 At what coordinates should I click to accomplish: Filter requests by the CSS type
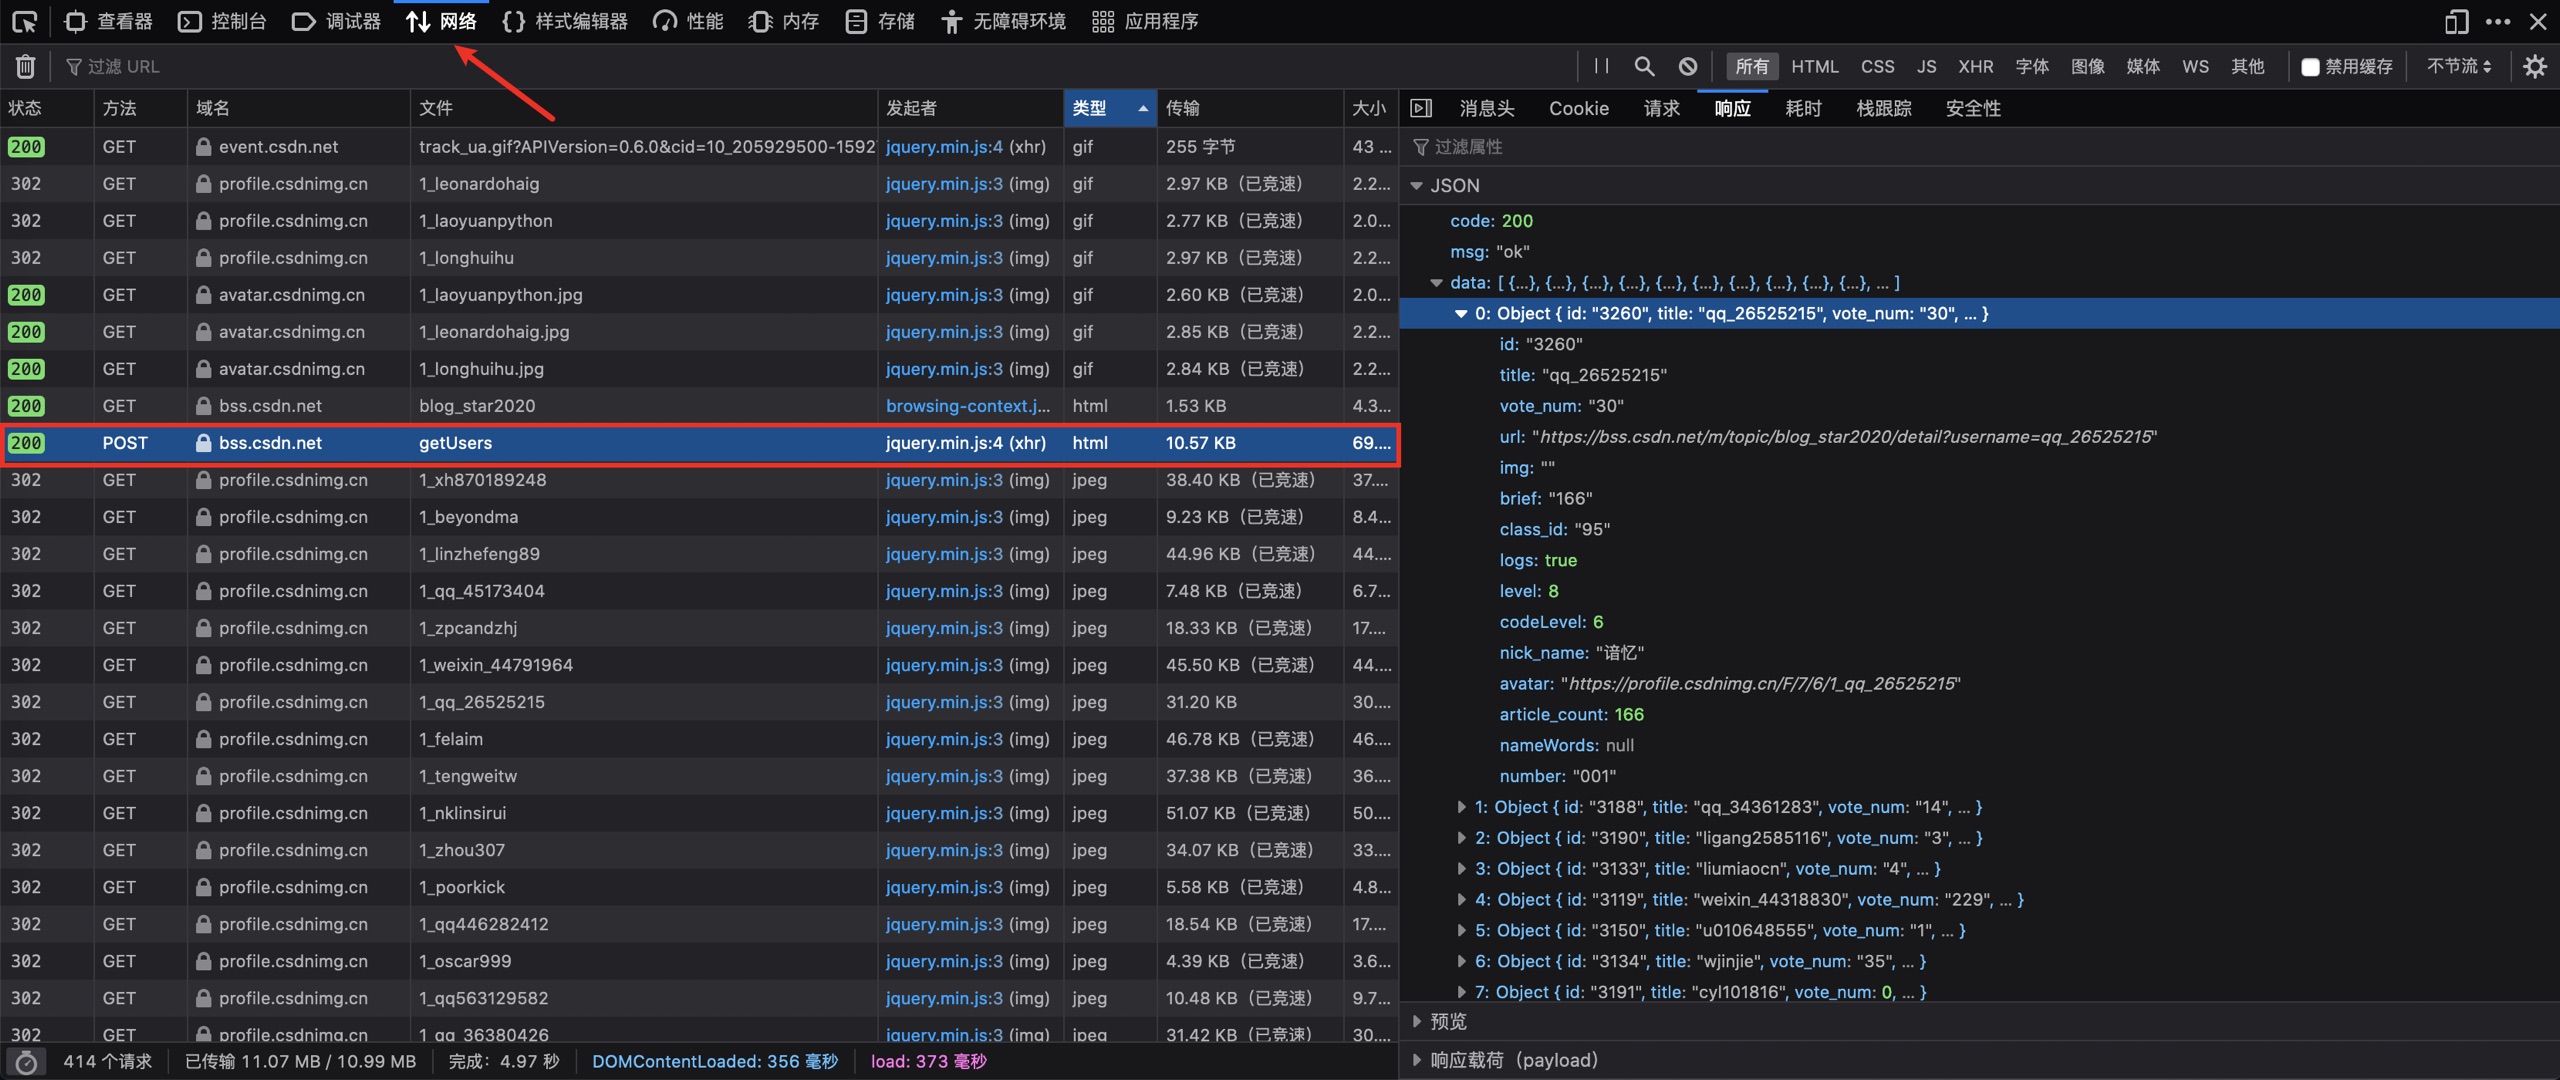1877,66
